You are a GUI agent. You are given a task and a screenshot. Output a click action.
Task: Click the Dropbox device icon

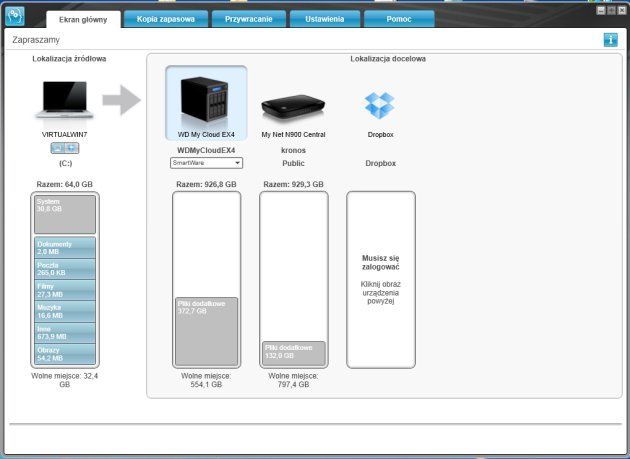pos(380,106)
